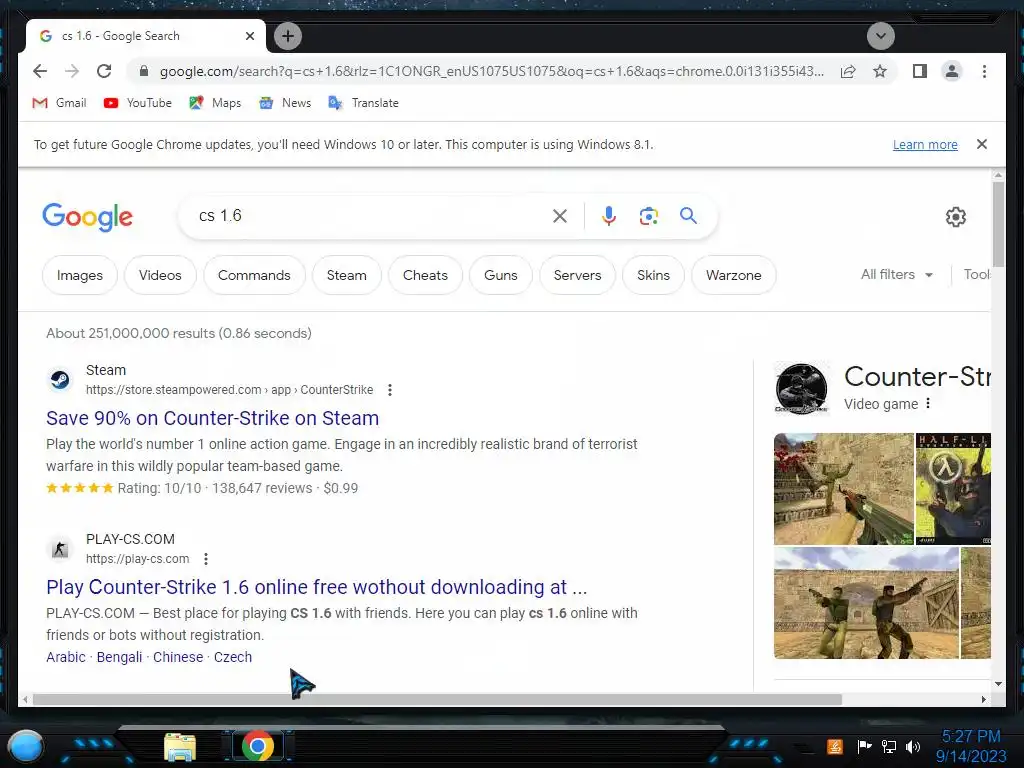Open the Arabic sitelink
Screen dimensions: 1024x768
coord(66,657)
